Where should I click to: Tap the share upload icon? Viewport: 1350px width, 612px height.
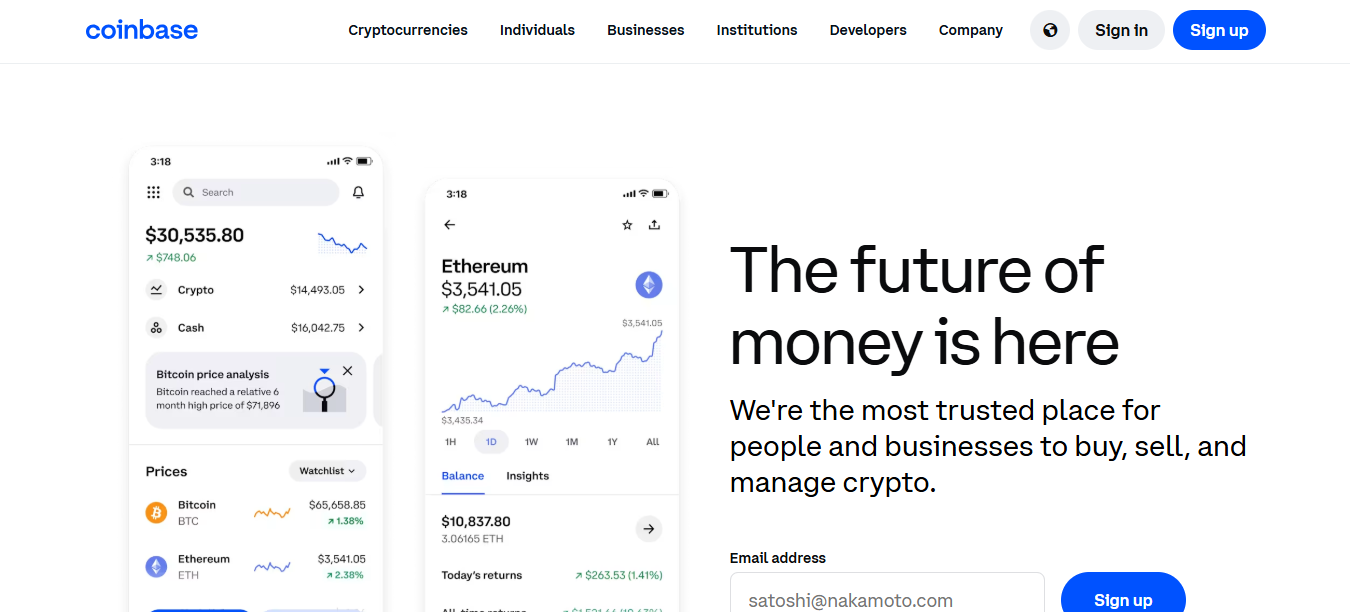[x=654, y=225]
